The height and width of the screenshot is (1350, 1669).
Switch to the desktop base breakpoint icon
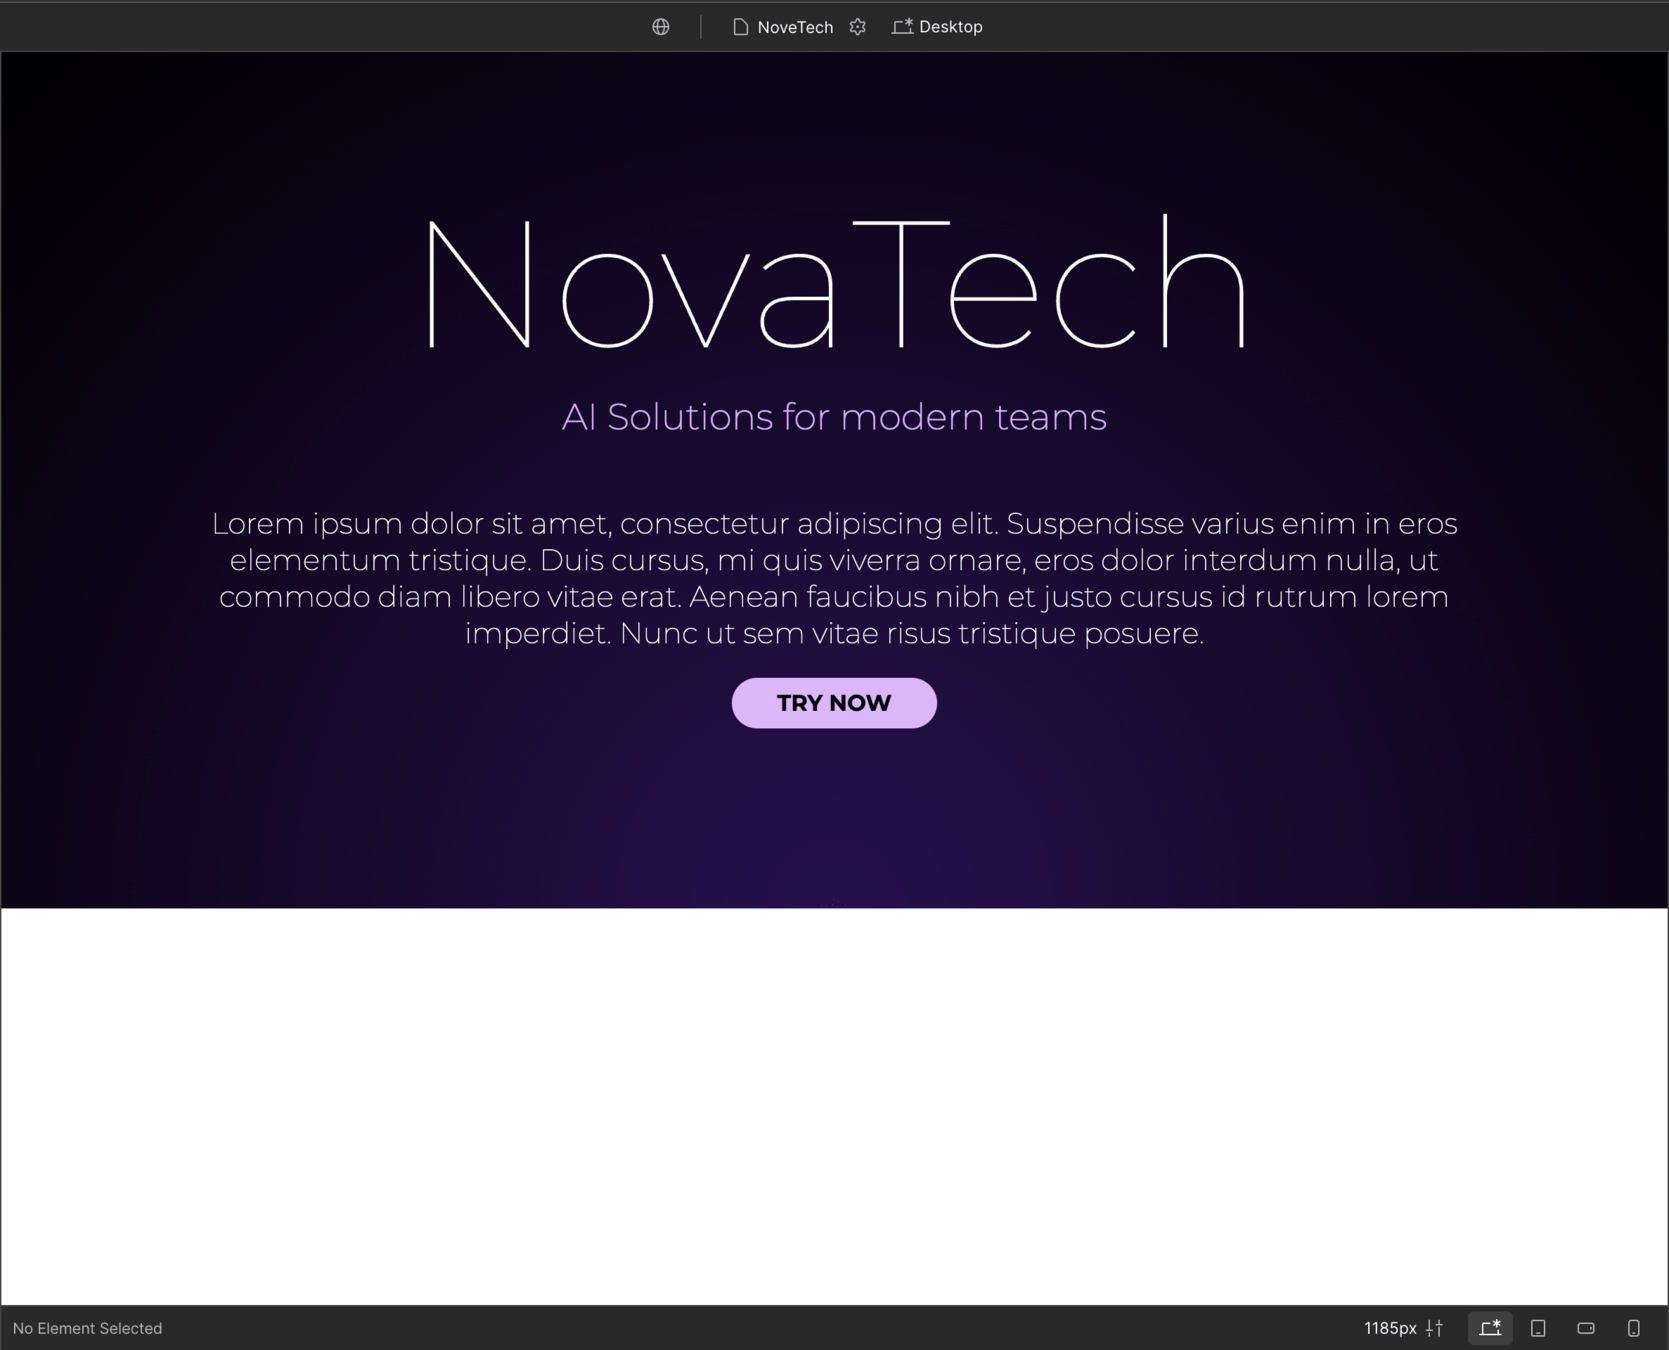point(1490,1328)
